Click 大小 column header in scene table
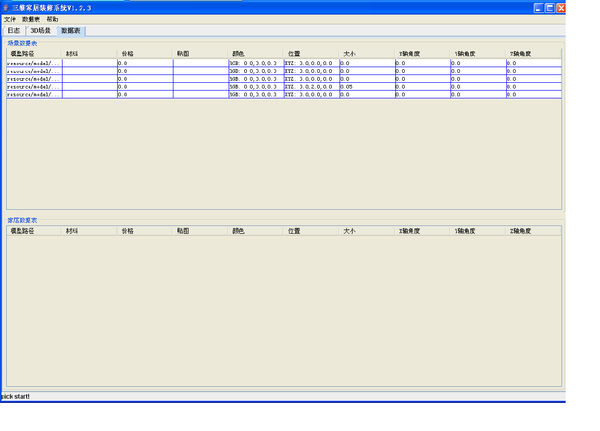Screen dimensions: 600x431 pyautogui.click(x=349, y=53)
